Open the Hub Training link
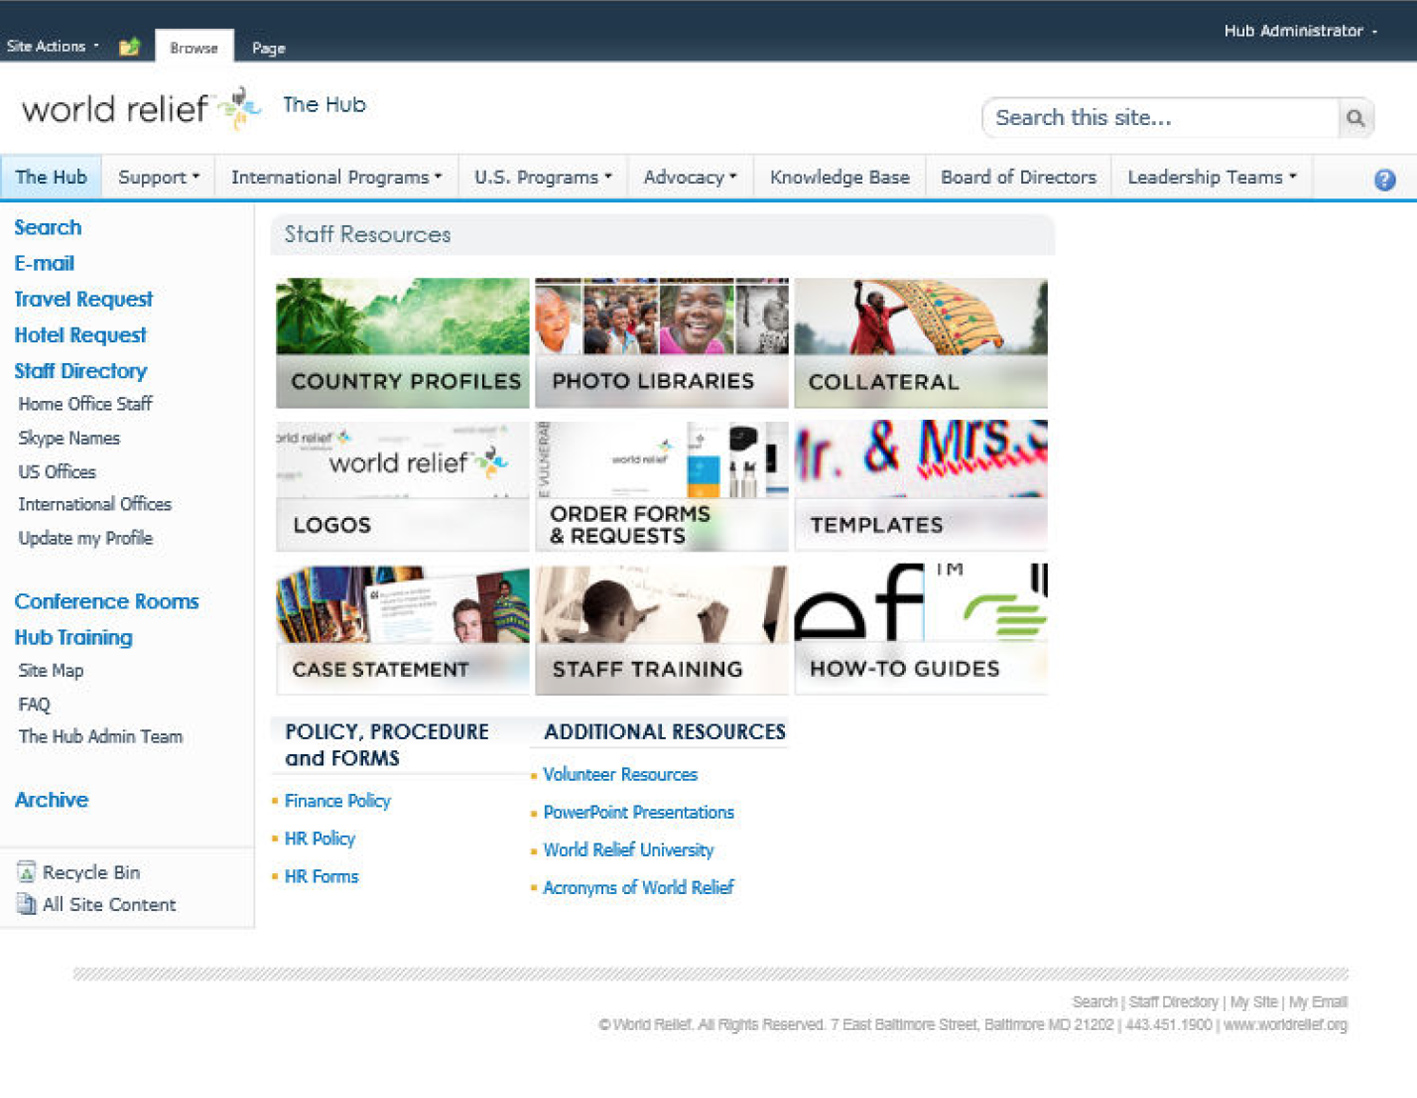This screenshot has width=1417, height=1098. click(73, 637)
